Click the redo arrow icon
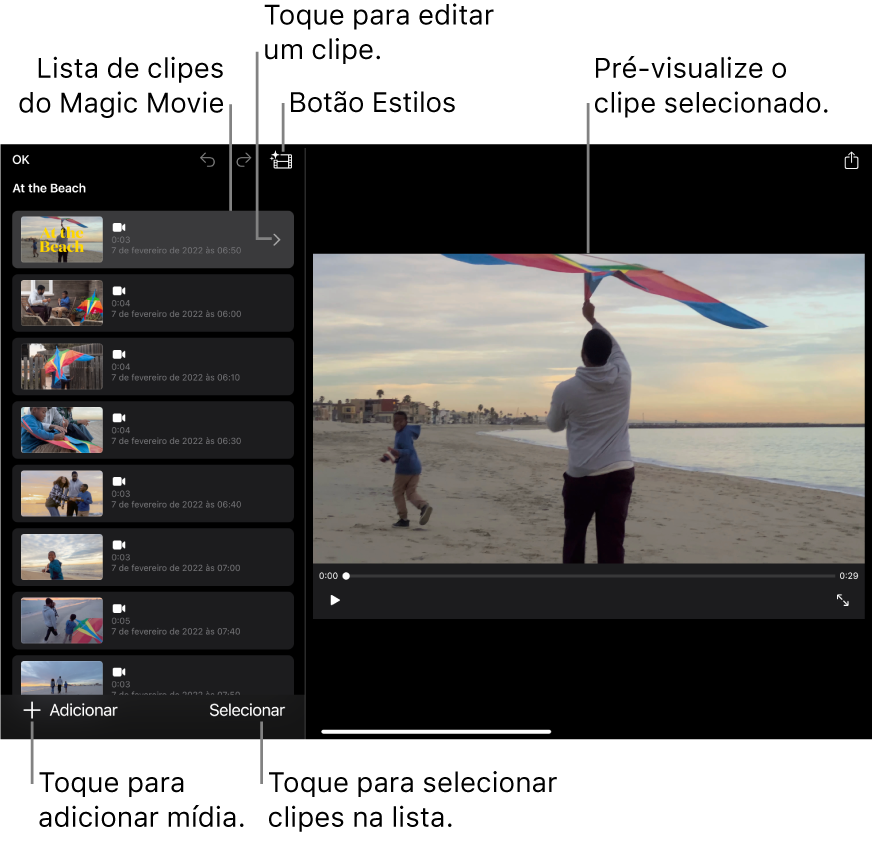 [x=243, y=160]
